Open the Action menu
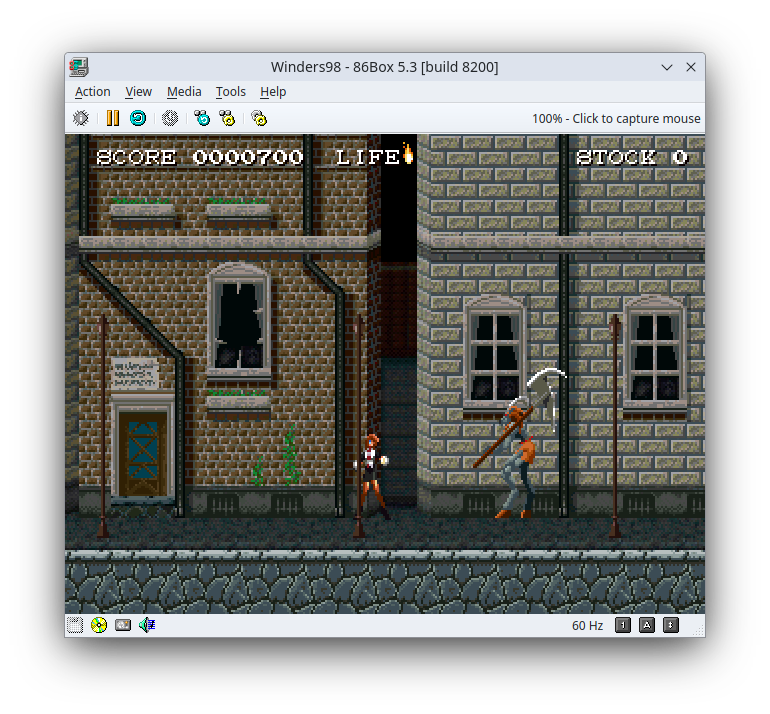770x714 pixels. click(93, 91)
